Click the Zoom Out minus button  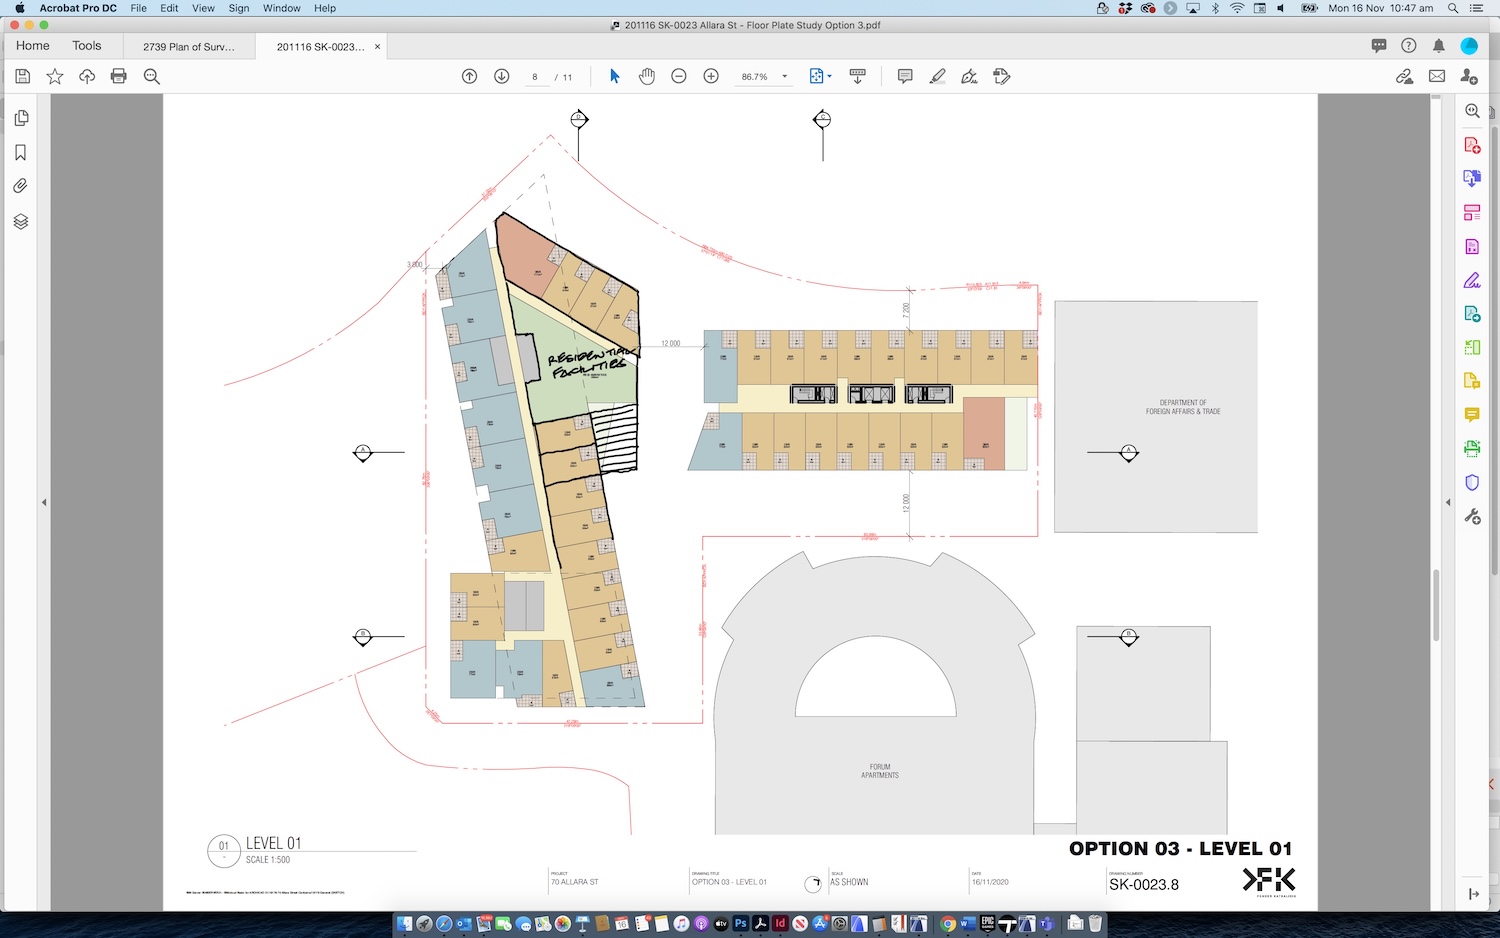(679, 76)
